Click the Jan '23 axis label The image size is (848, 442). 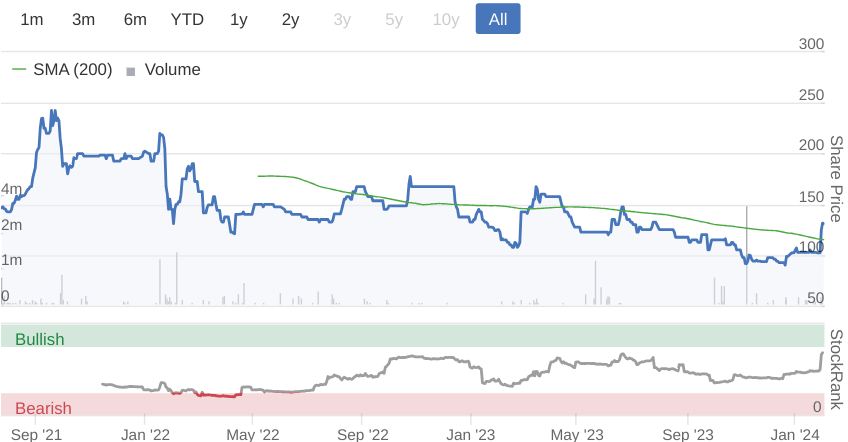point(471,434)
